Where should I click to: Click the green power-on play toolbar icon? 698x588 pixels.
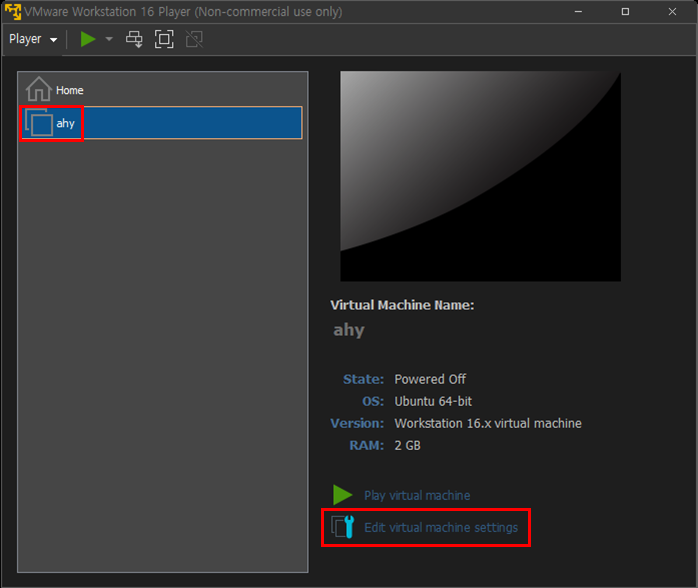pos(88,39)
